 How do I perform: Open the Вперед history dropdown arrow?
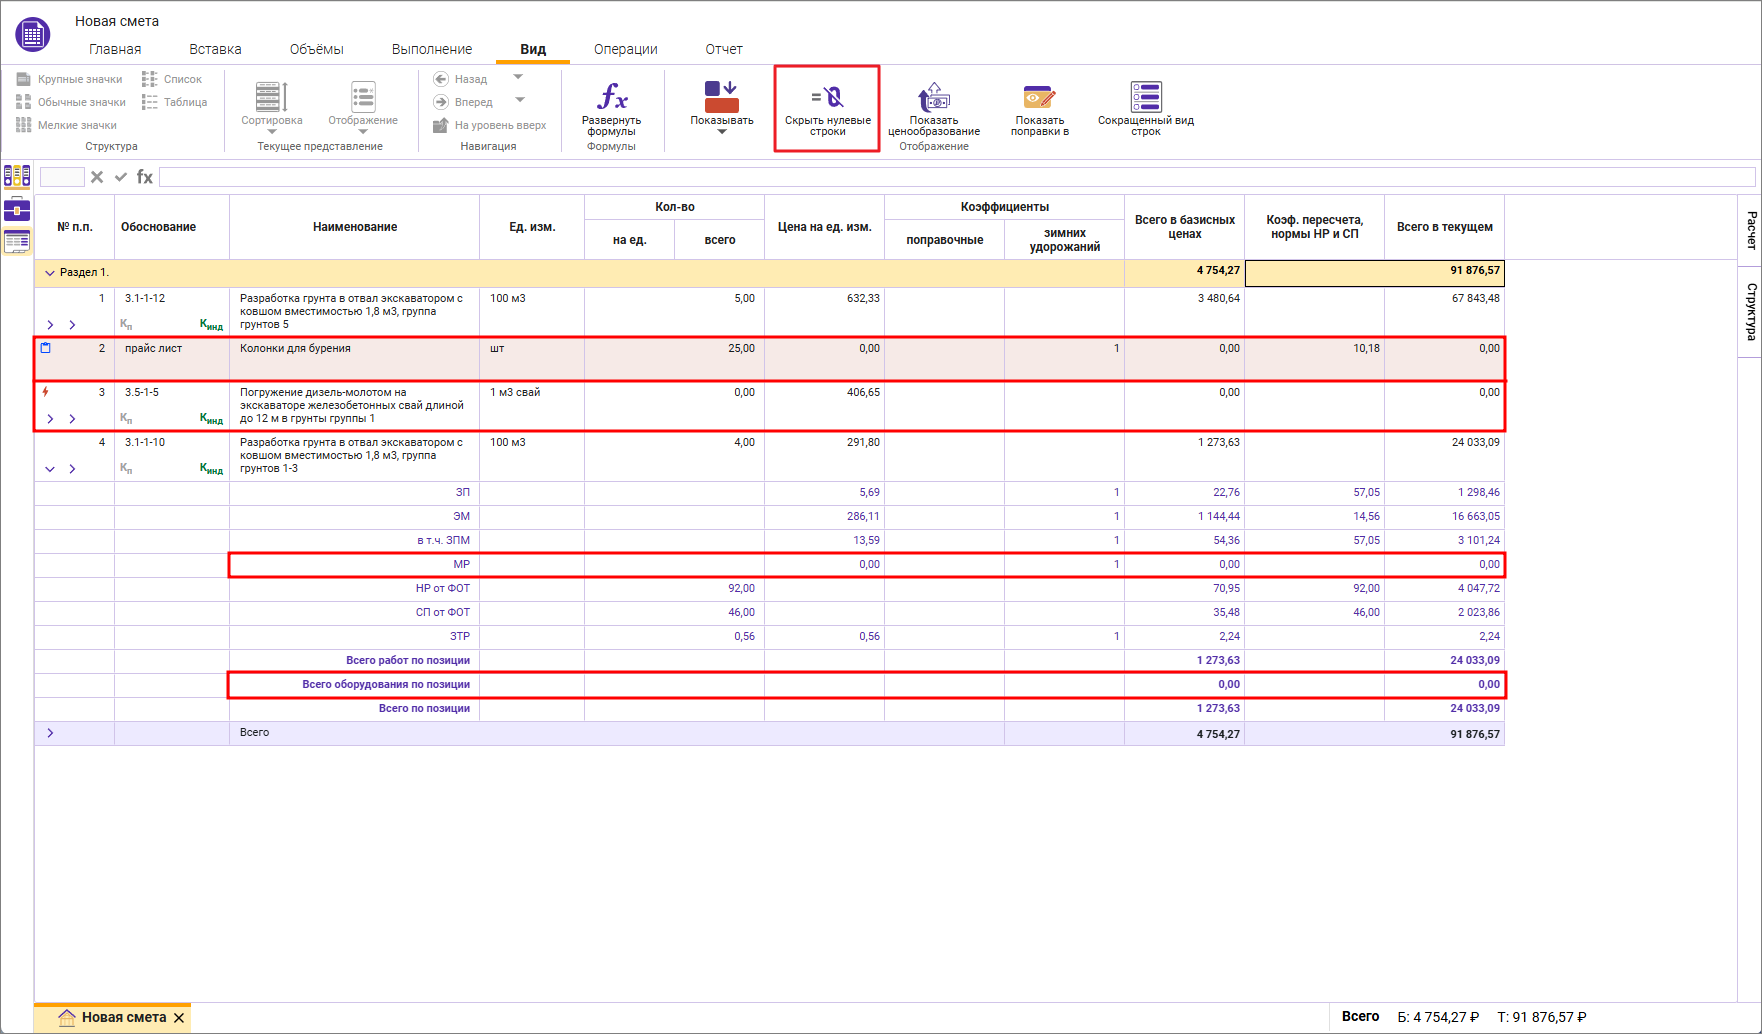click(x=520, y=100)
